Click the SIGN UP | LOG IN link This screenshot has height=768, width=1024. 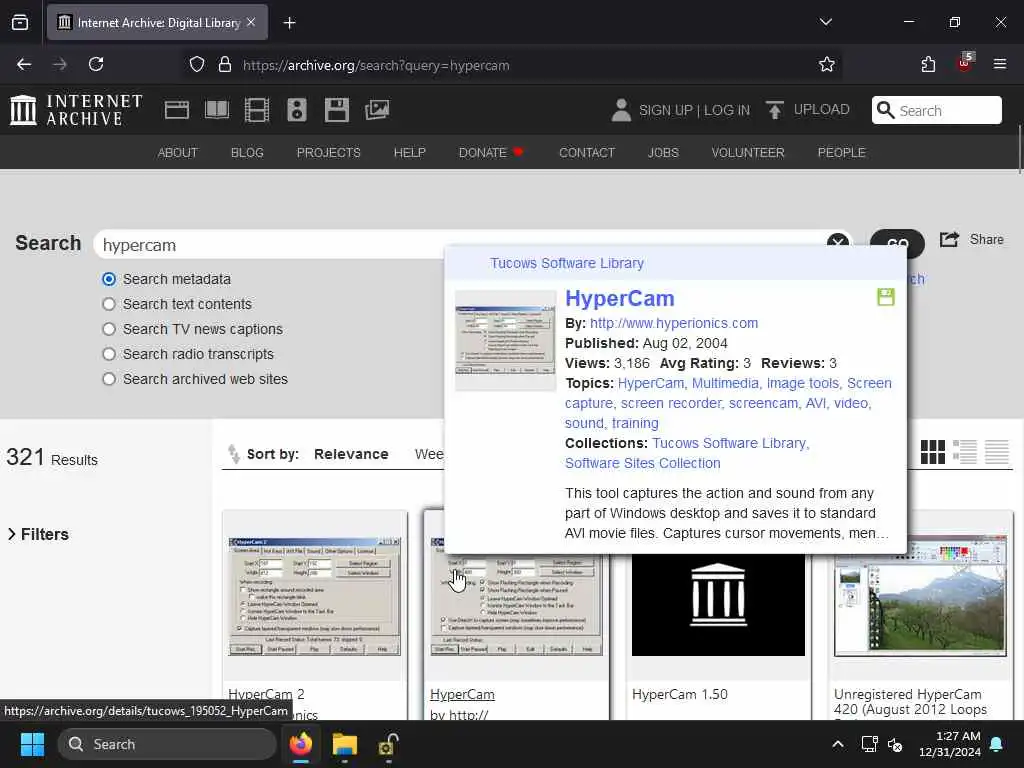694,110
